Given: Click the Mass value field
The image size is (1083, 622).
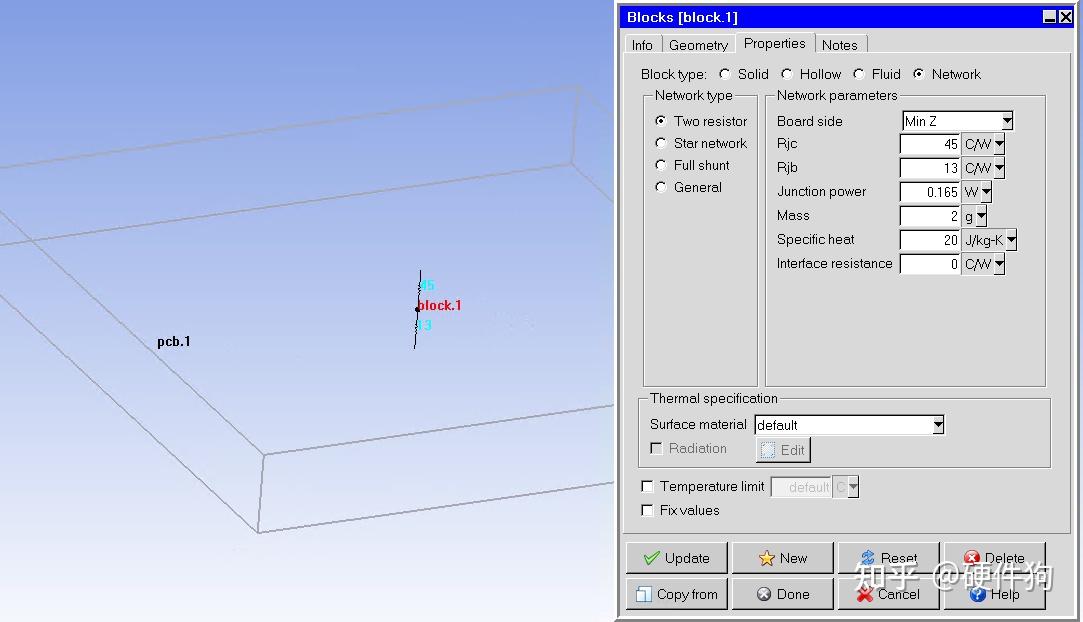Looking at the screenshot, I should click(930, 216).
